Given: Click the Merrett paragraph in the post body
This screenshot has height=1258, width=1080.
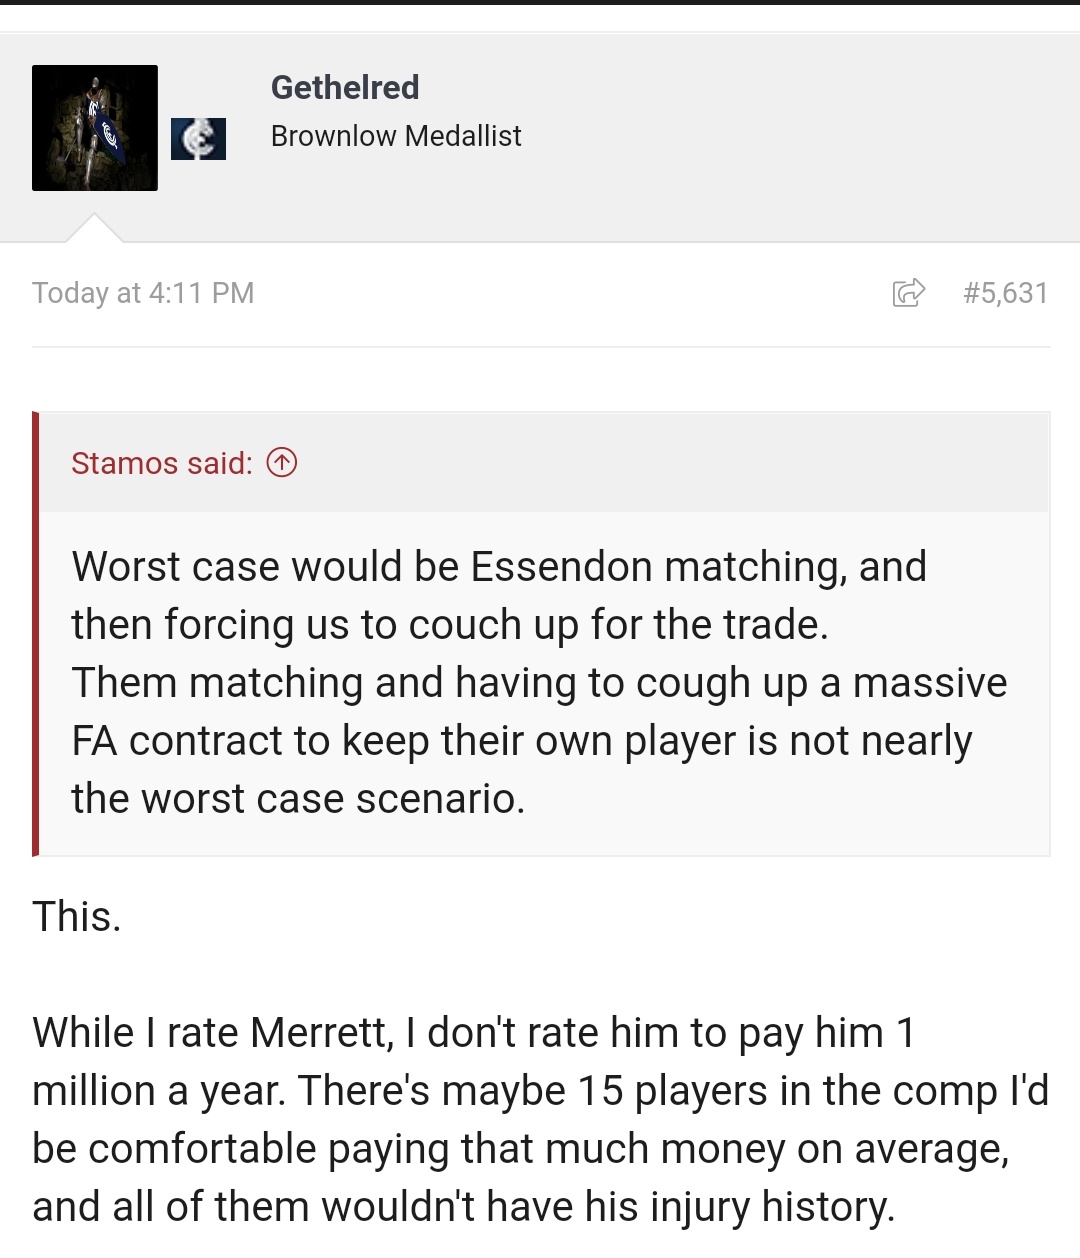Looking at the screenshot, I should coord(540,1120).
